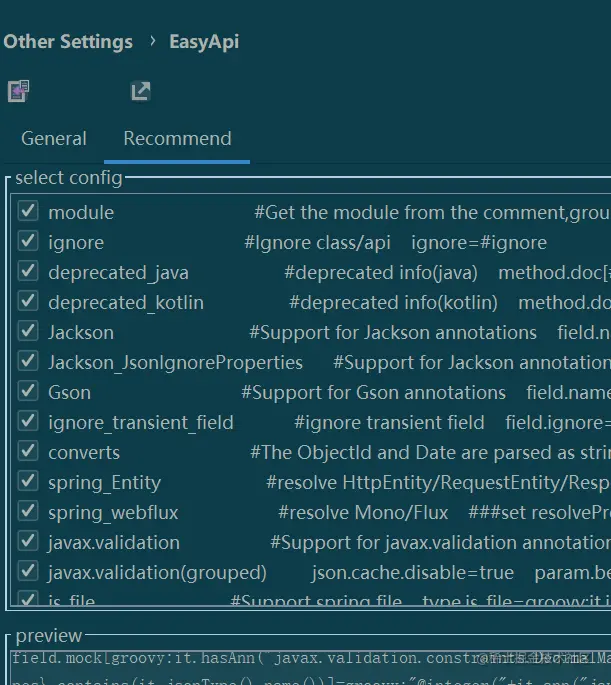Disable the Gson support checkbox

point(28,392)
